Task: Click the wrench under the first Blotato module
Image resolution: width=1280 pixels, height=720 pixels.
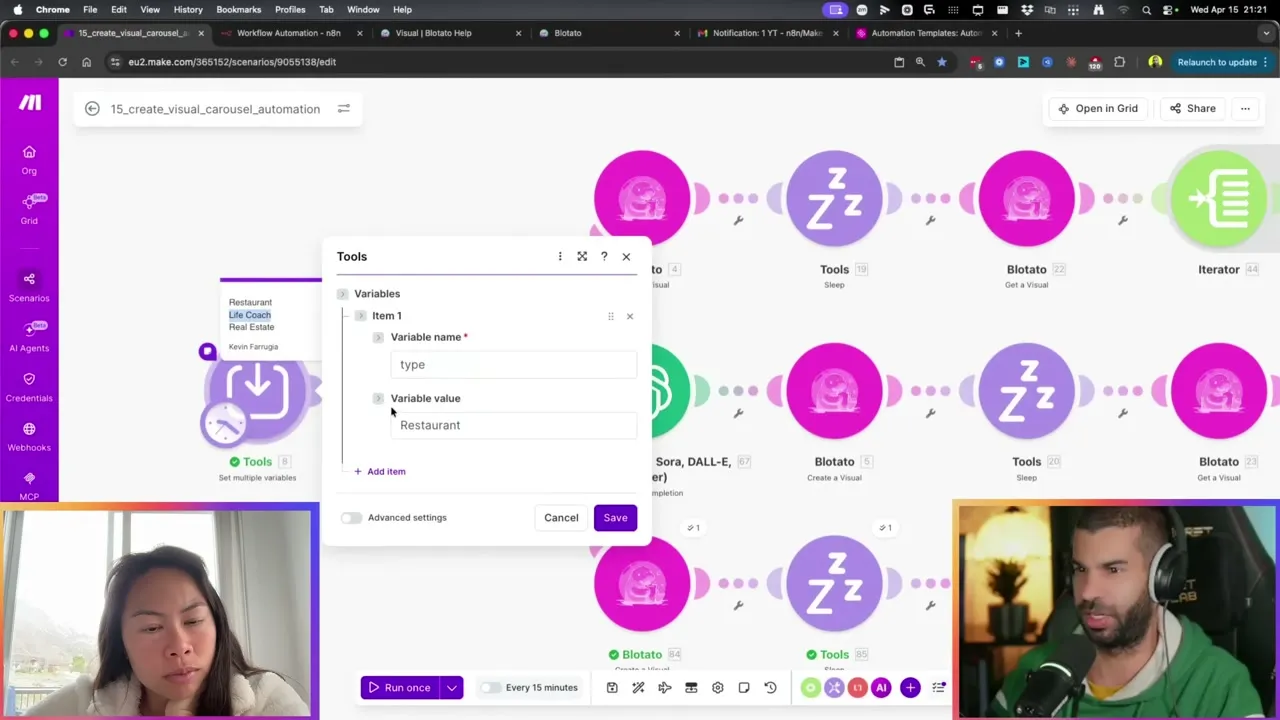Action: (738, 221)
